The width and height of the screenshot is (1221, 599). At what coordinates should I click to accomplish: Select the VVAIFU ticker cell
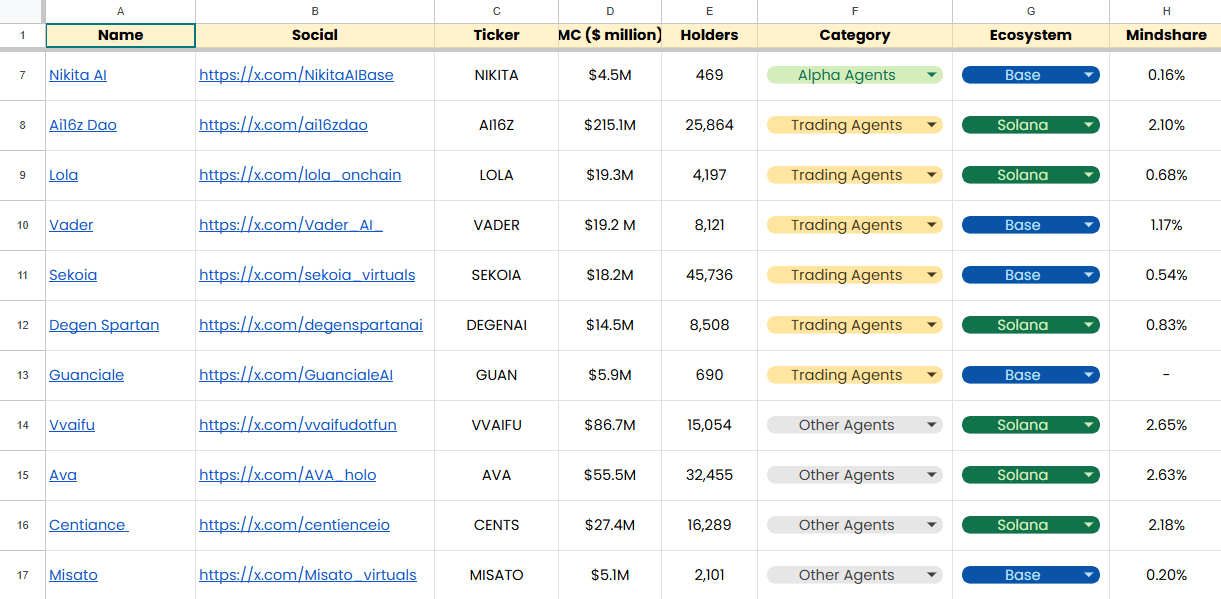click(x=496, y=425)
